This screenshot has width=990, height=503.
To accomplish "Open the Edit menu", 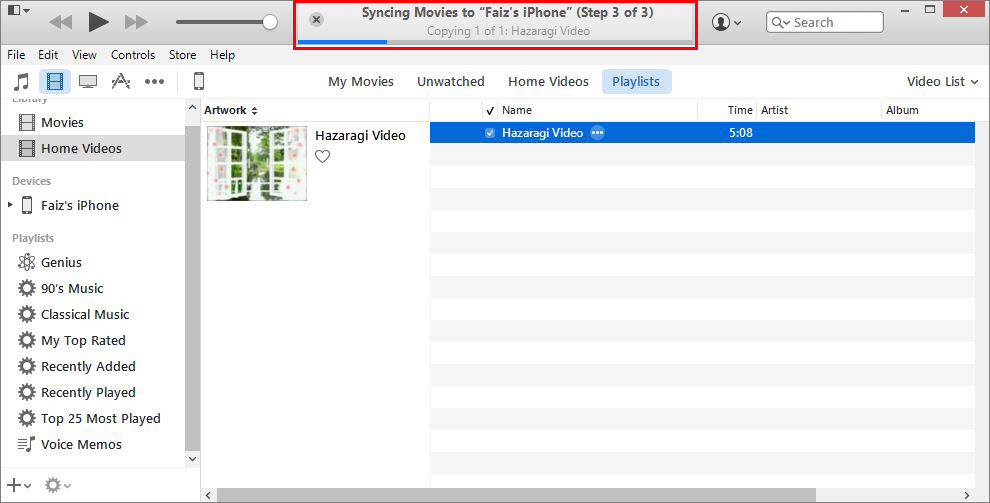I will pyautogui.click(x=48, y=55).
